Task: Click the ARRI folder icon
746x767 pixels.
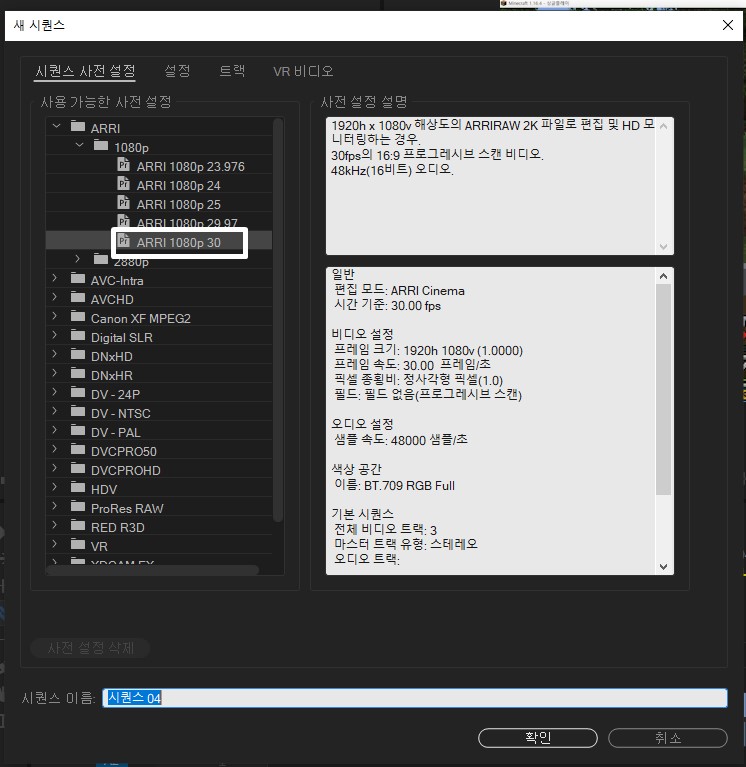Action: pos(78,127)
